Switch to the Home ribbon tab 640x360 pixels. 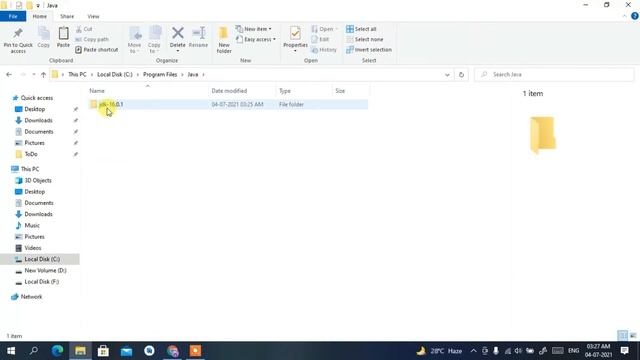point(40,16)
